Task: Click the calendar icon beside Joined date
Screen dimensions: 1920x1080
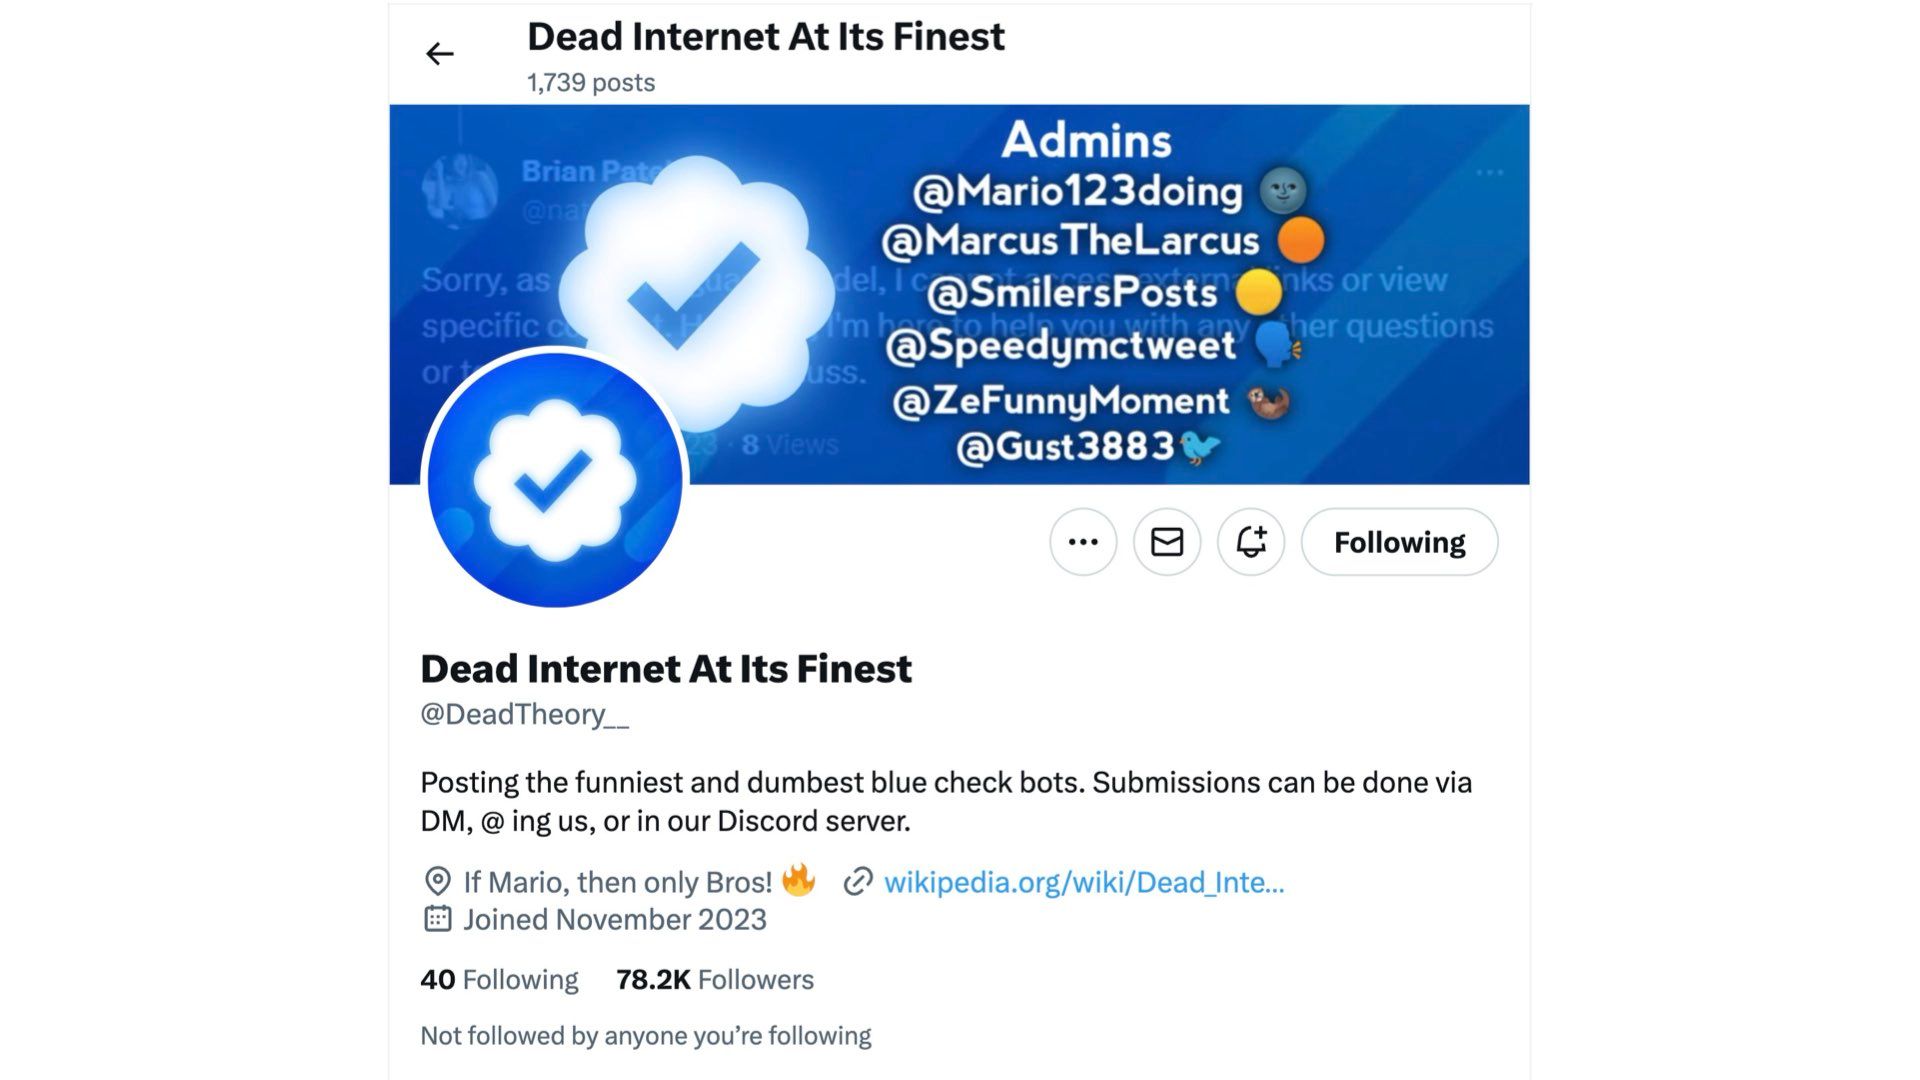Action: point(437,919)
